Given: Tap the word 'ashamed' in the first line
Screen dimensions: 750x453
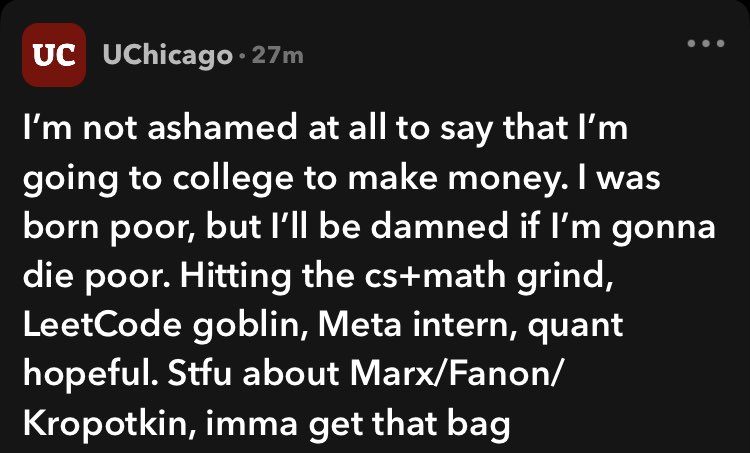Looking at the screenshot, I should pyautogui.click(x=222, y=128).
